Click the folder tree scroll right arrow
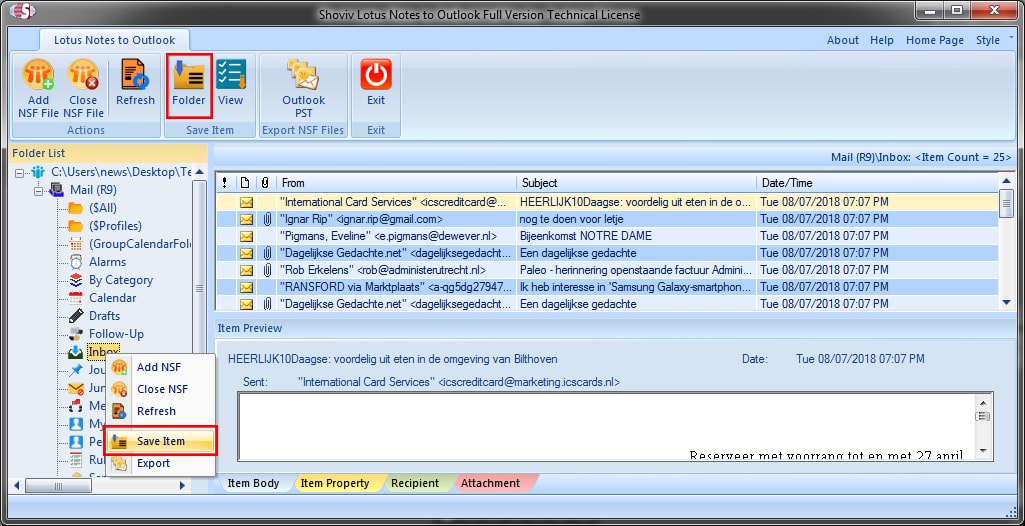The image size is (1025, 526). (182, 485)
